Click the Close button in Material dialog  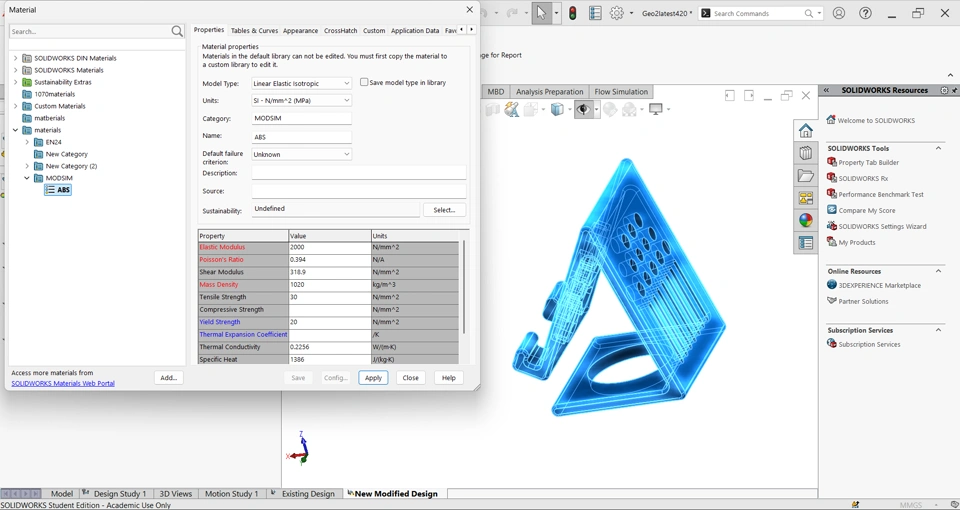(410, 378)
